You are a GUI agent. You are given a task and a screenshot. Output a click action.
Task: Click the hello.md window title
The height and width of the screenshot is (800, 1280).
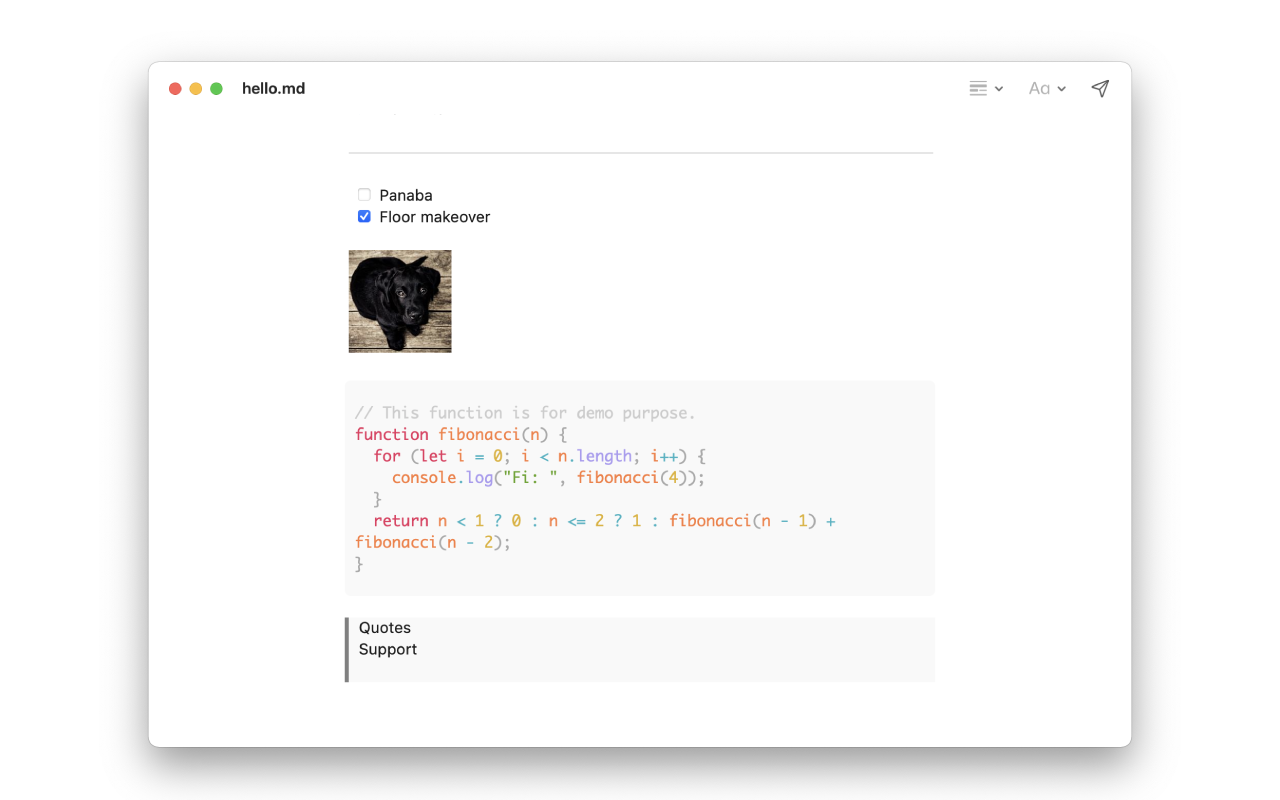coord(273,88)
